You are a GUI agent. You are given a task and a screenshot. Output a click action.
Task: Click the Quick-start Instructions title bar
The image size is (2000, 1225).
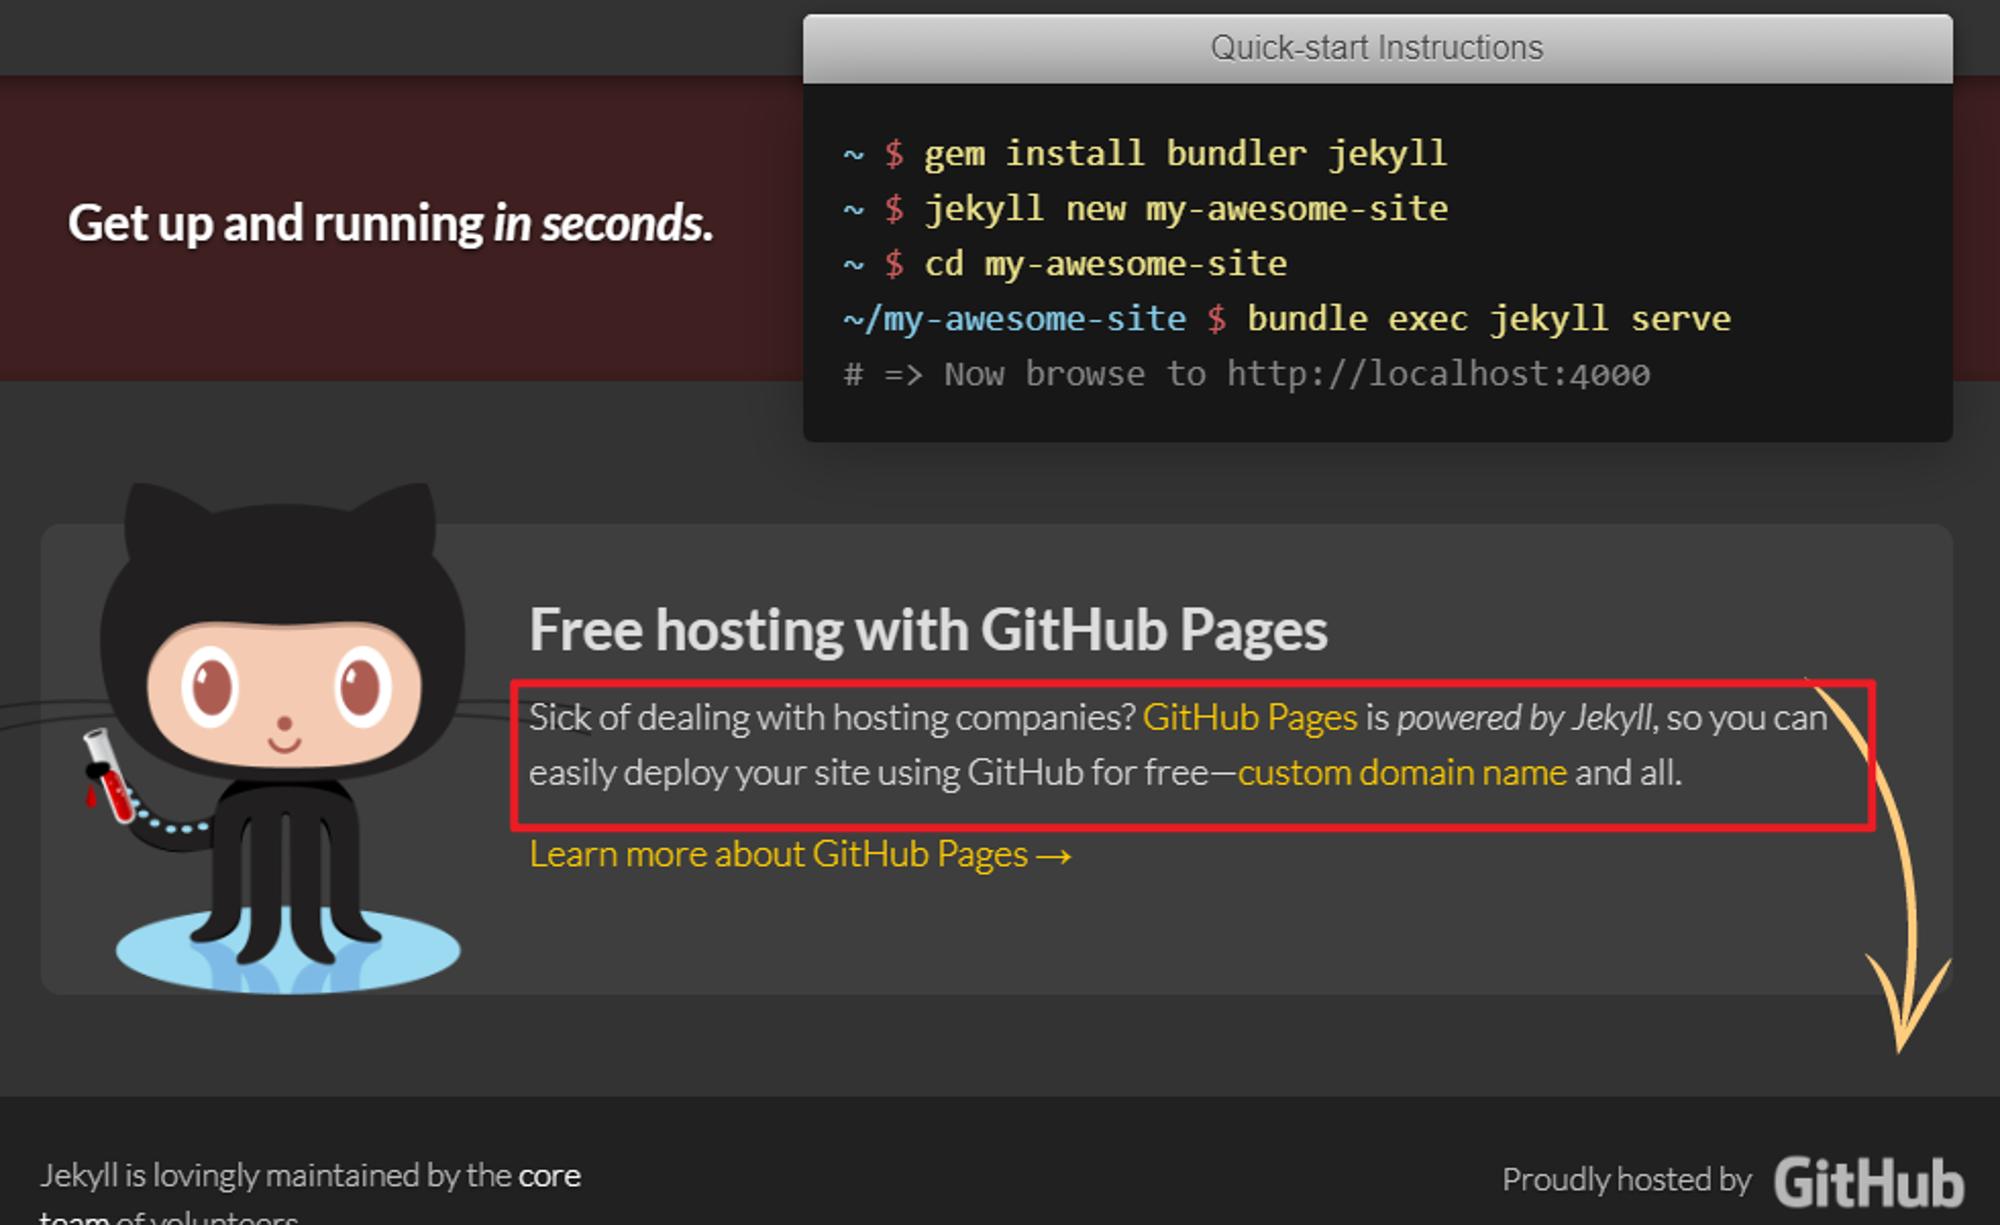click(1377, 48)
